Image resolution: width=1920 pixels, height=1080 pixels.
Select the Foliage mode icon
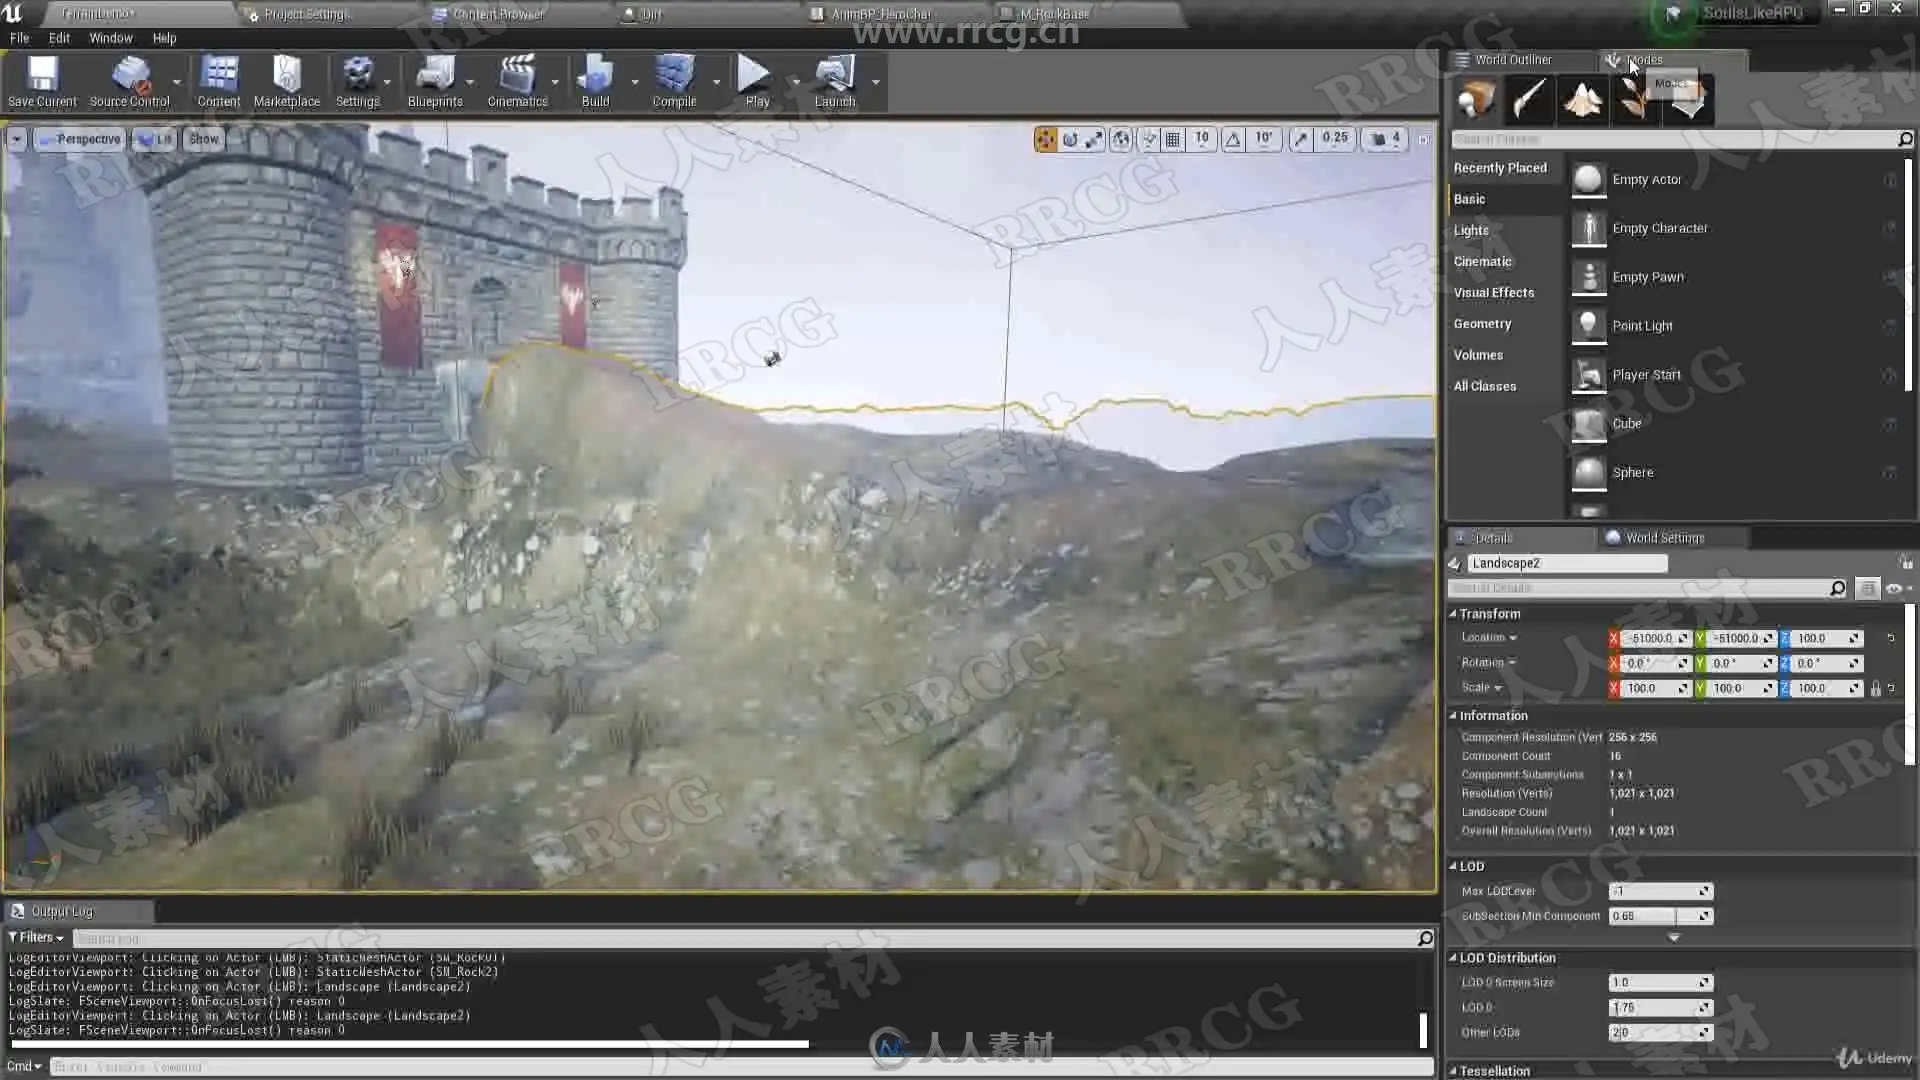[1634, 100]
